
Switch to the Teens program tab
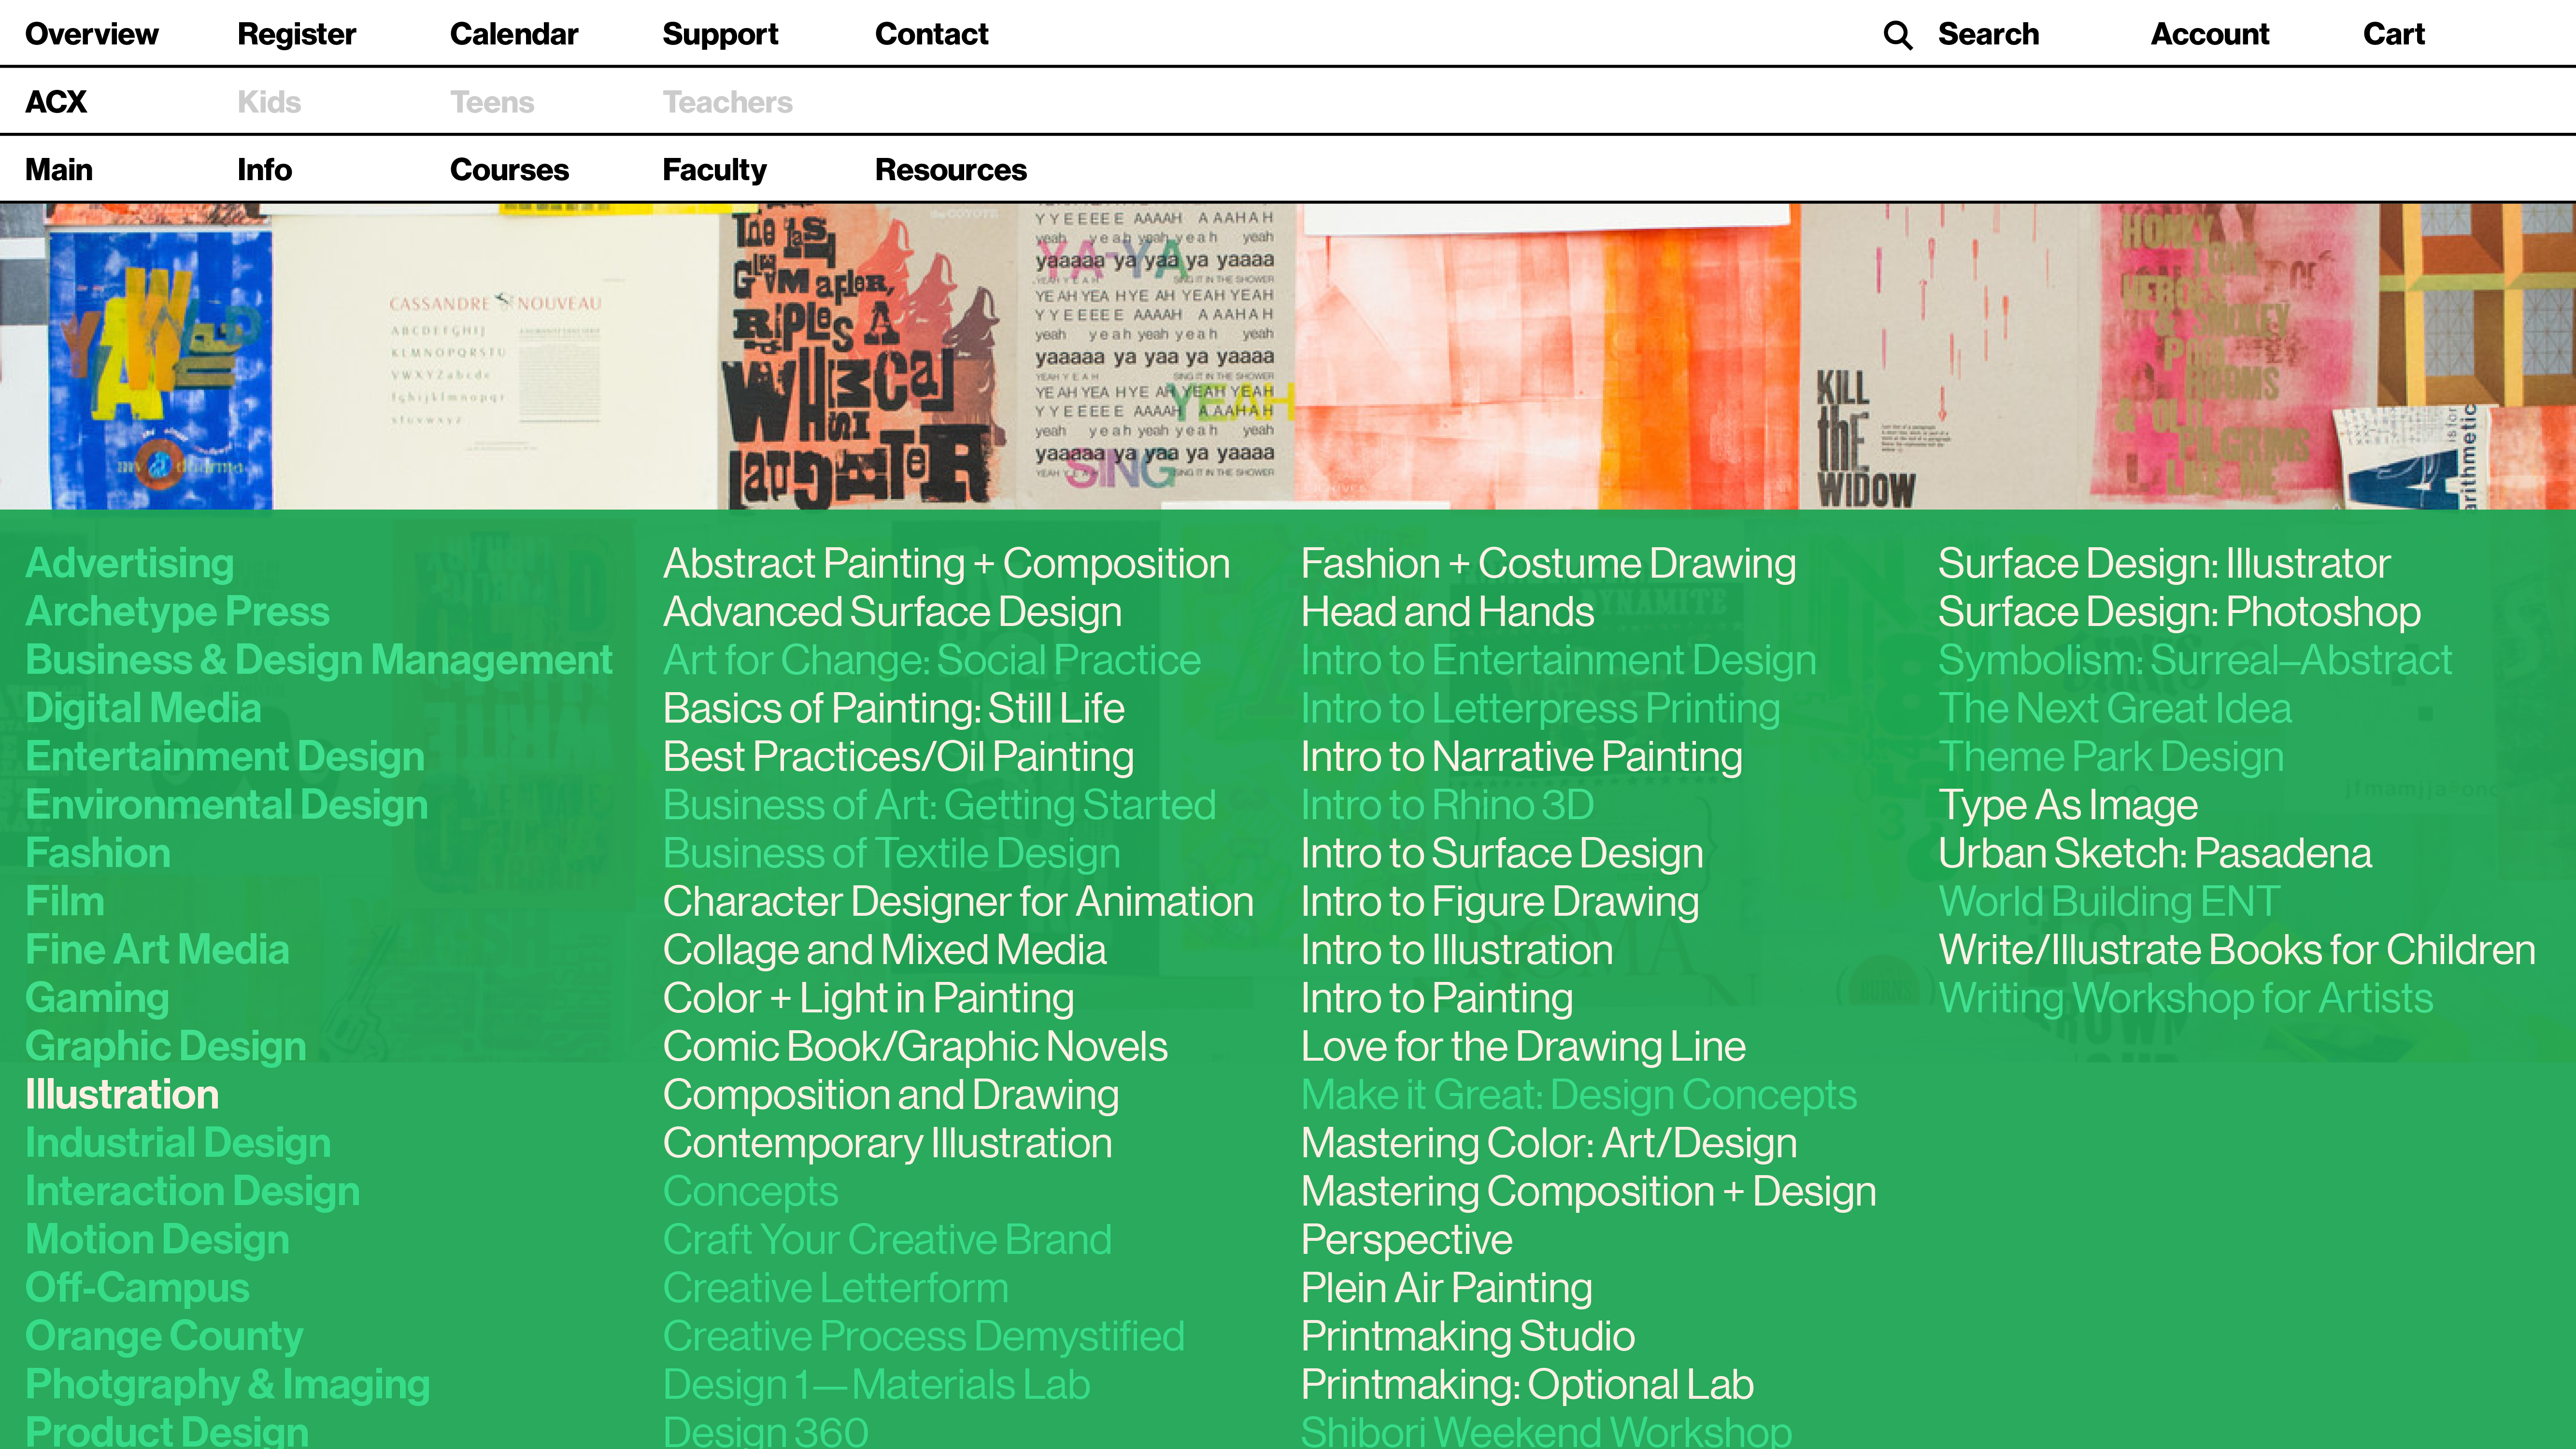pyautogui.click(x=492, y=102)
